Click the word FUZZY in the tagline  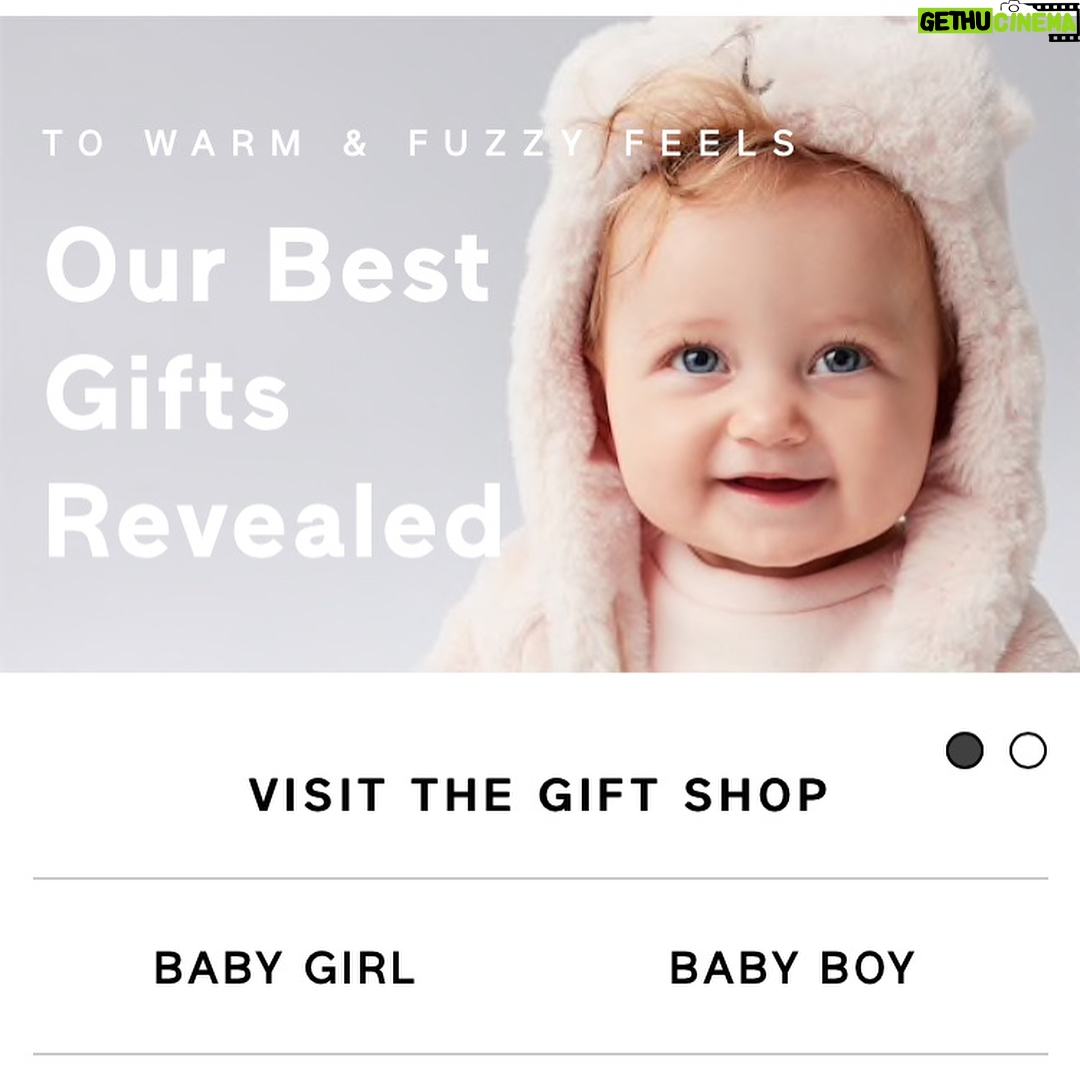[497, 143]
